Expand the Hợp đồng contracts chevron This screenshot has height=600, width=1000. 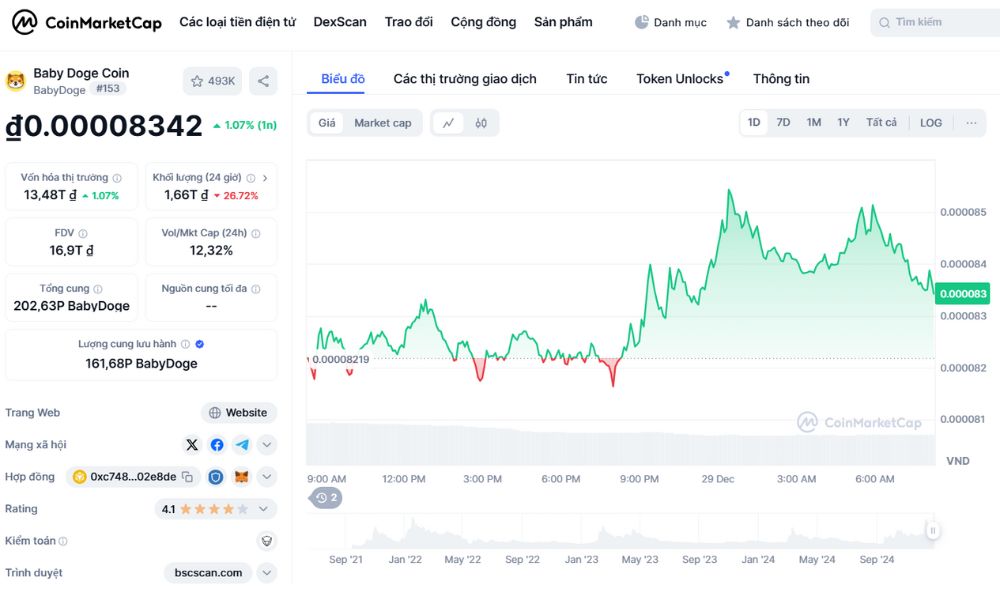(x=267, y=477)
